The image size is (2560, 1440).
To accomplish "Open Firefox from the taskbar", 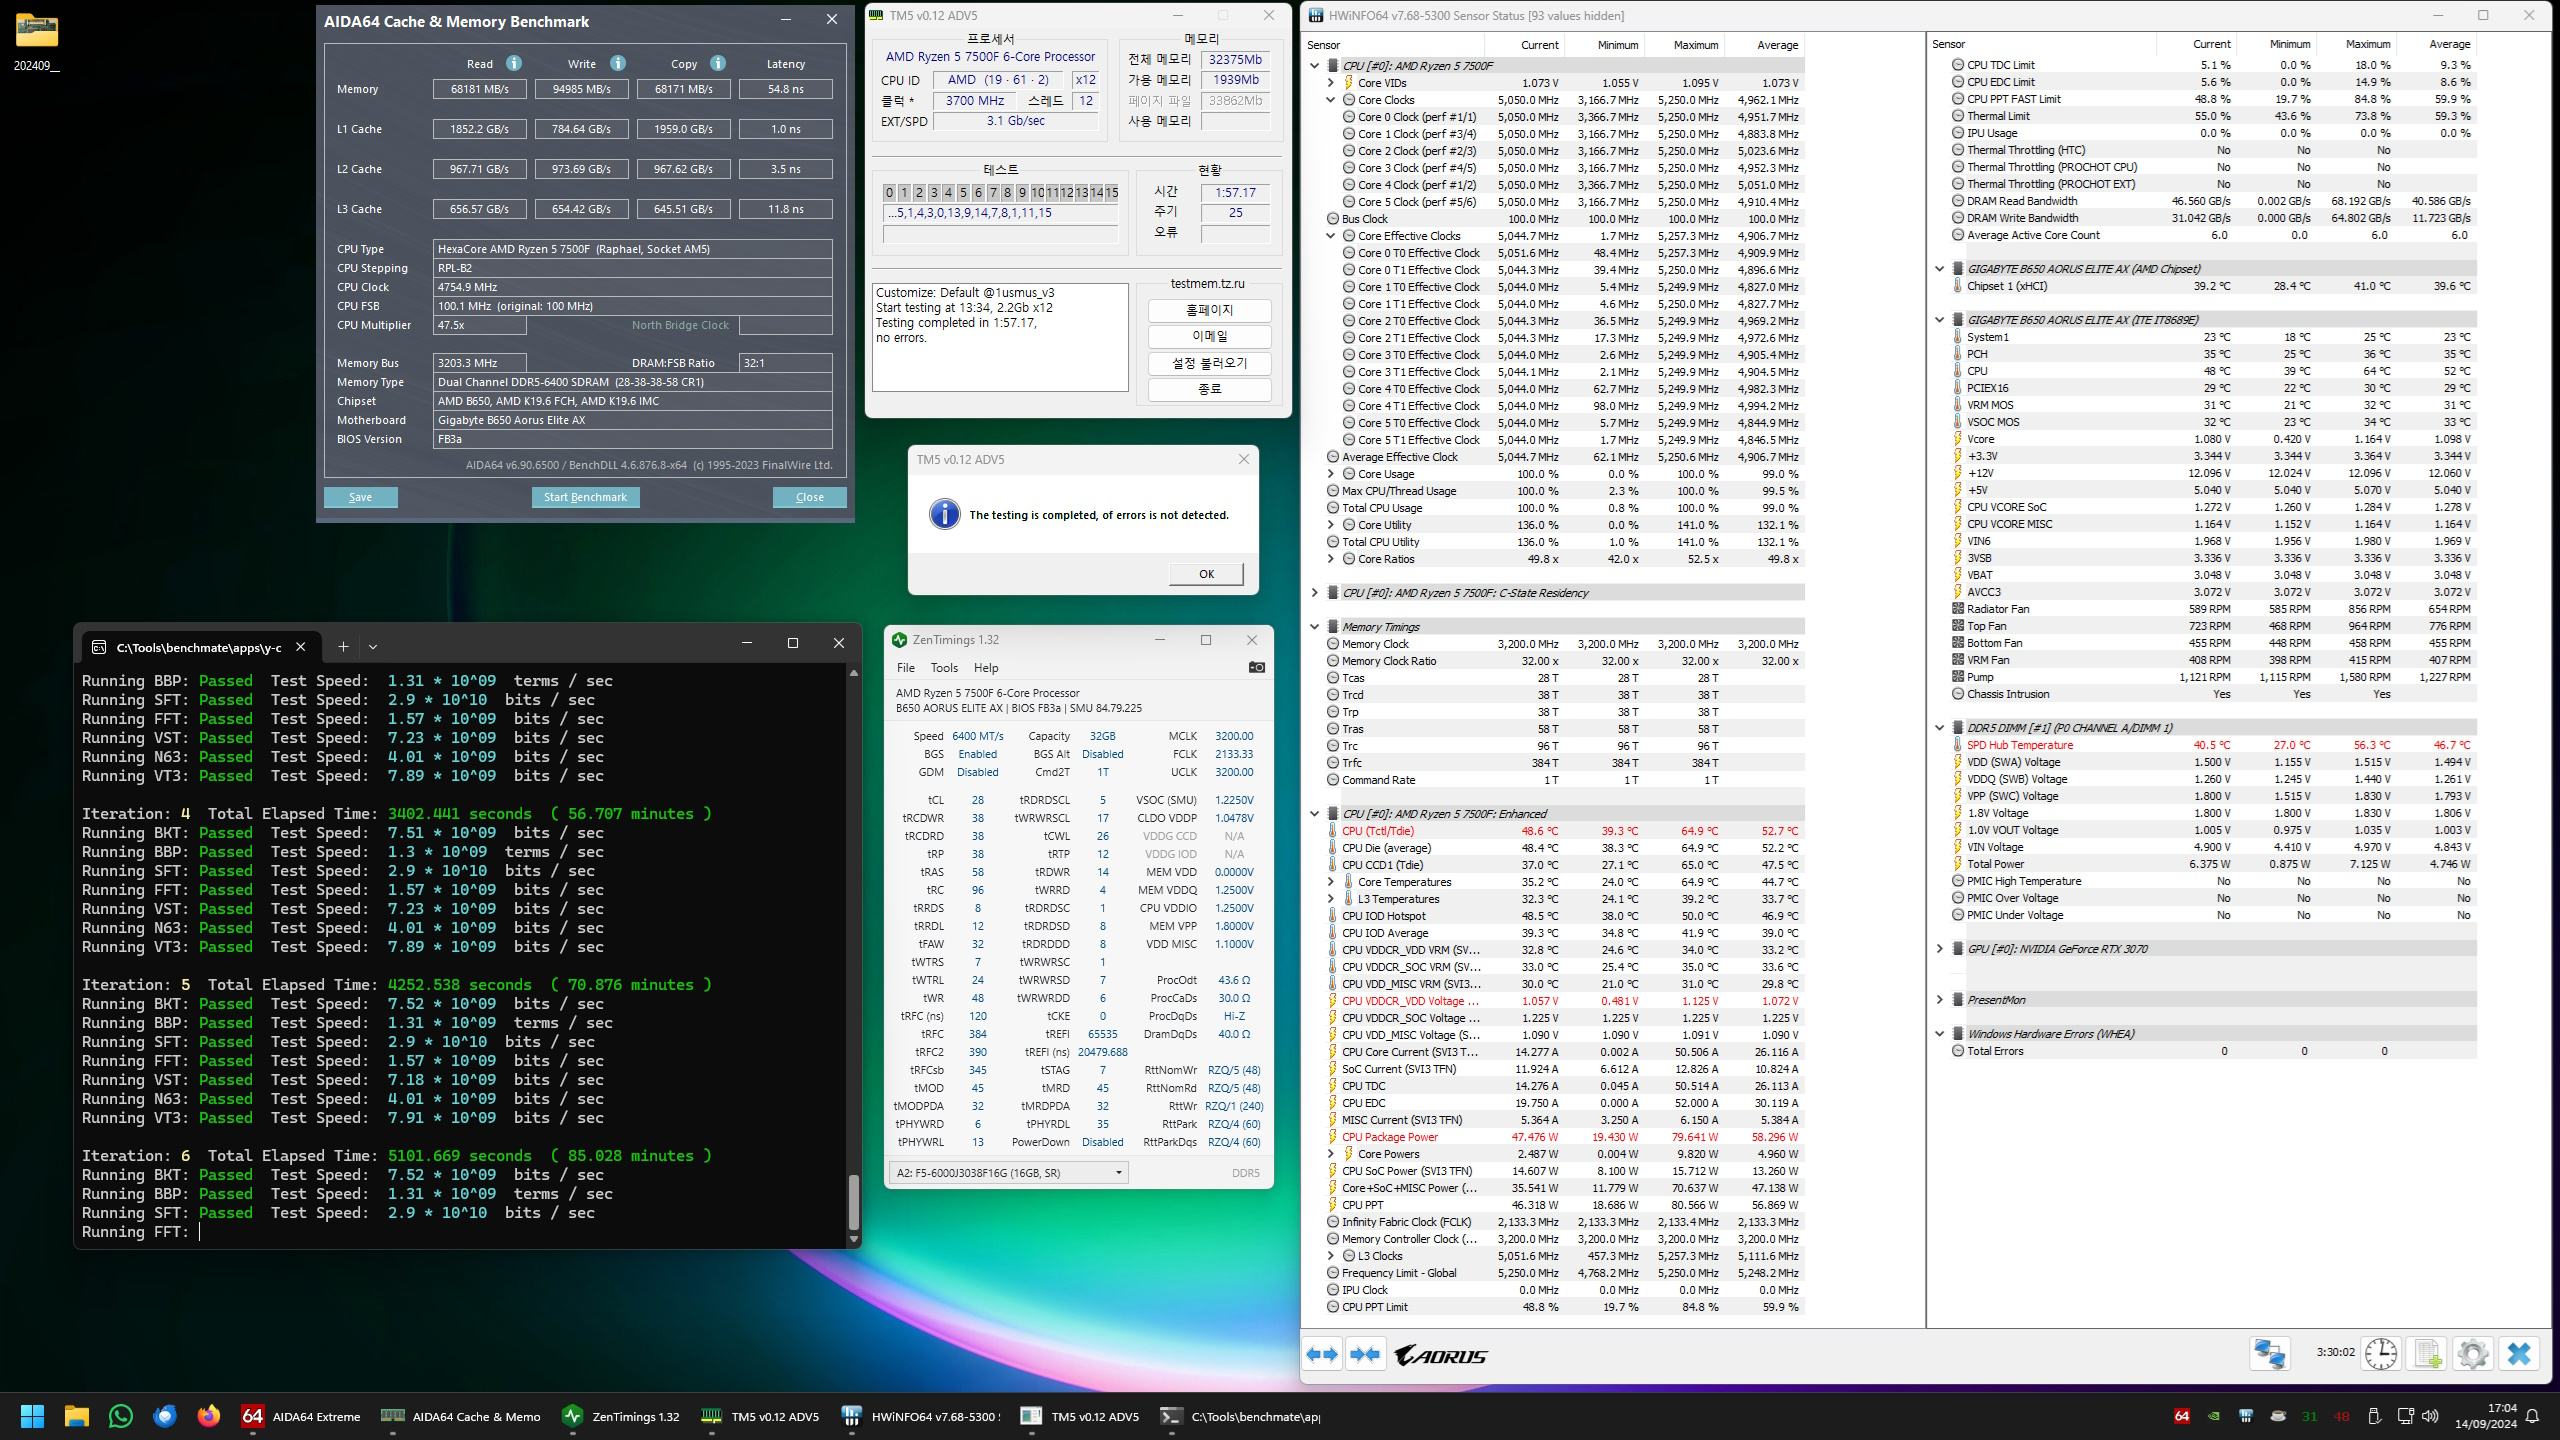I will (x=208, y=1416).
